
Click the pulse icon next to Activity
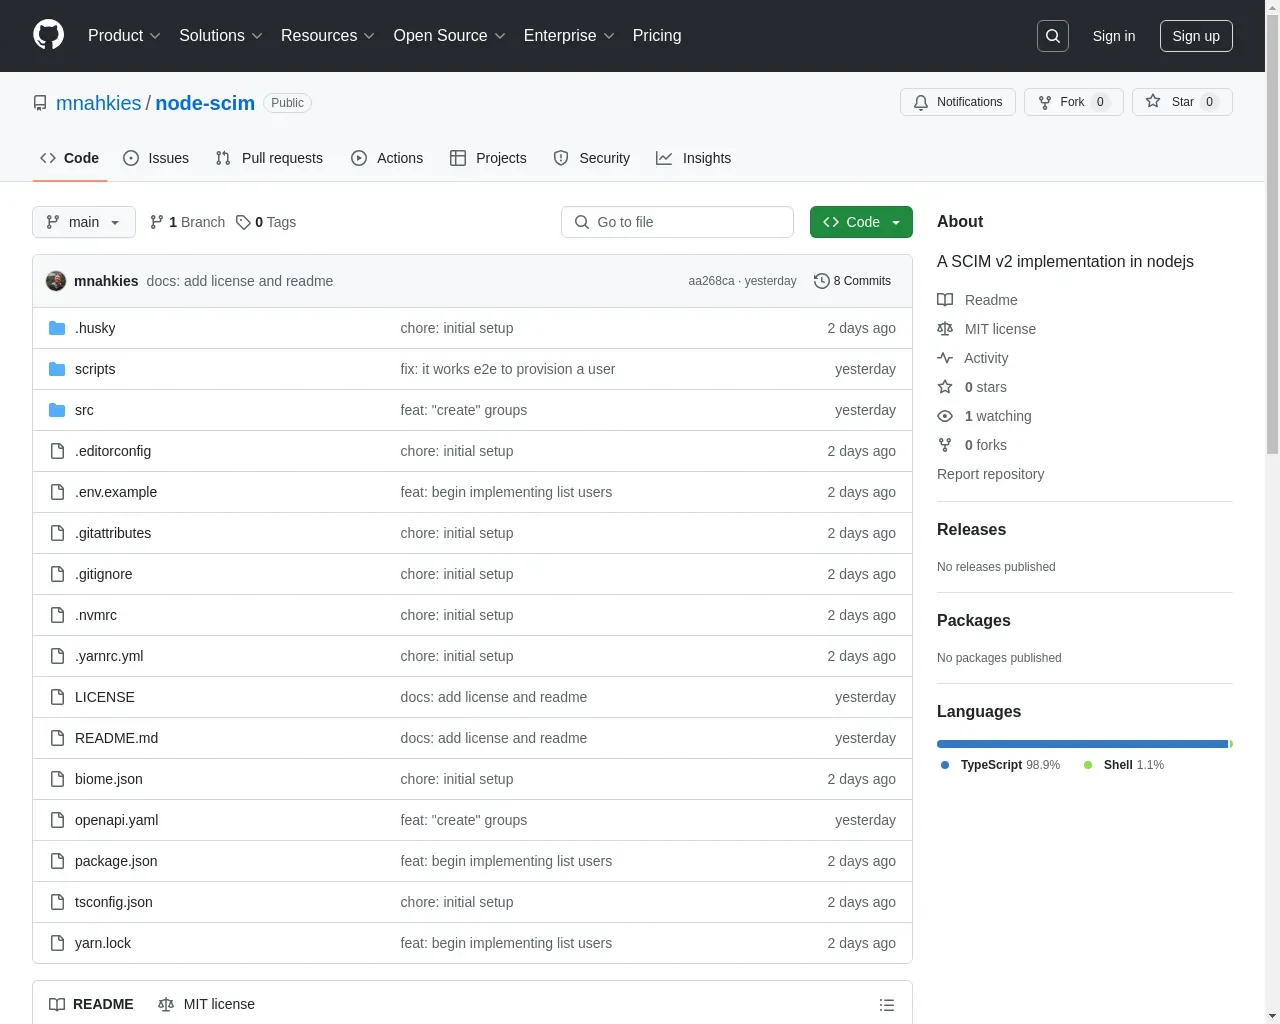(x=945, y=358)
